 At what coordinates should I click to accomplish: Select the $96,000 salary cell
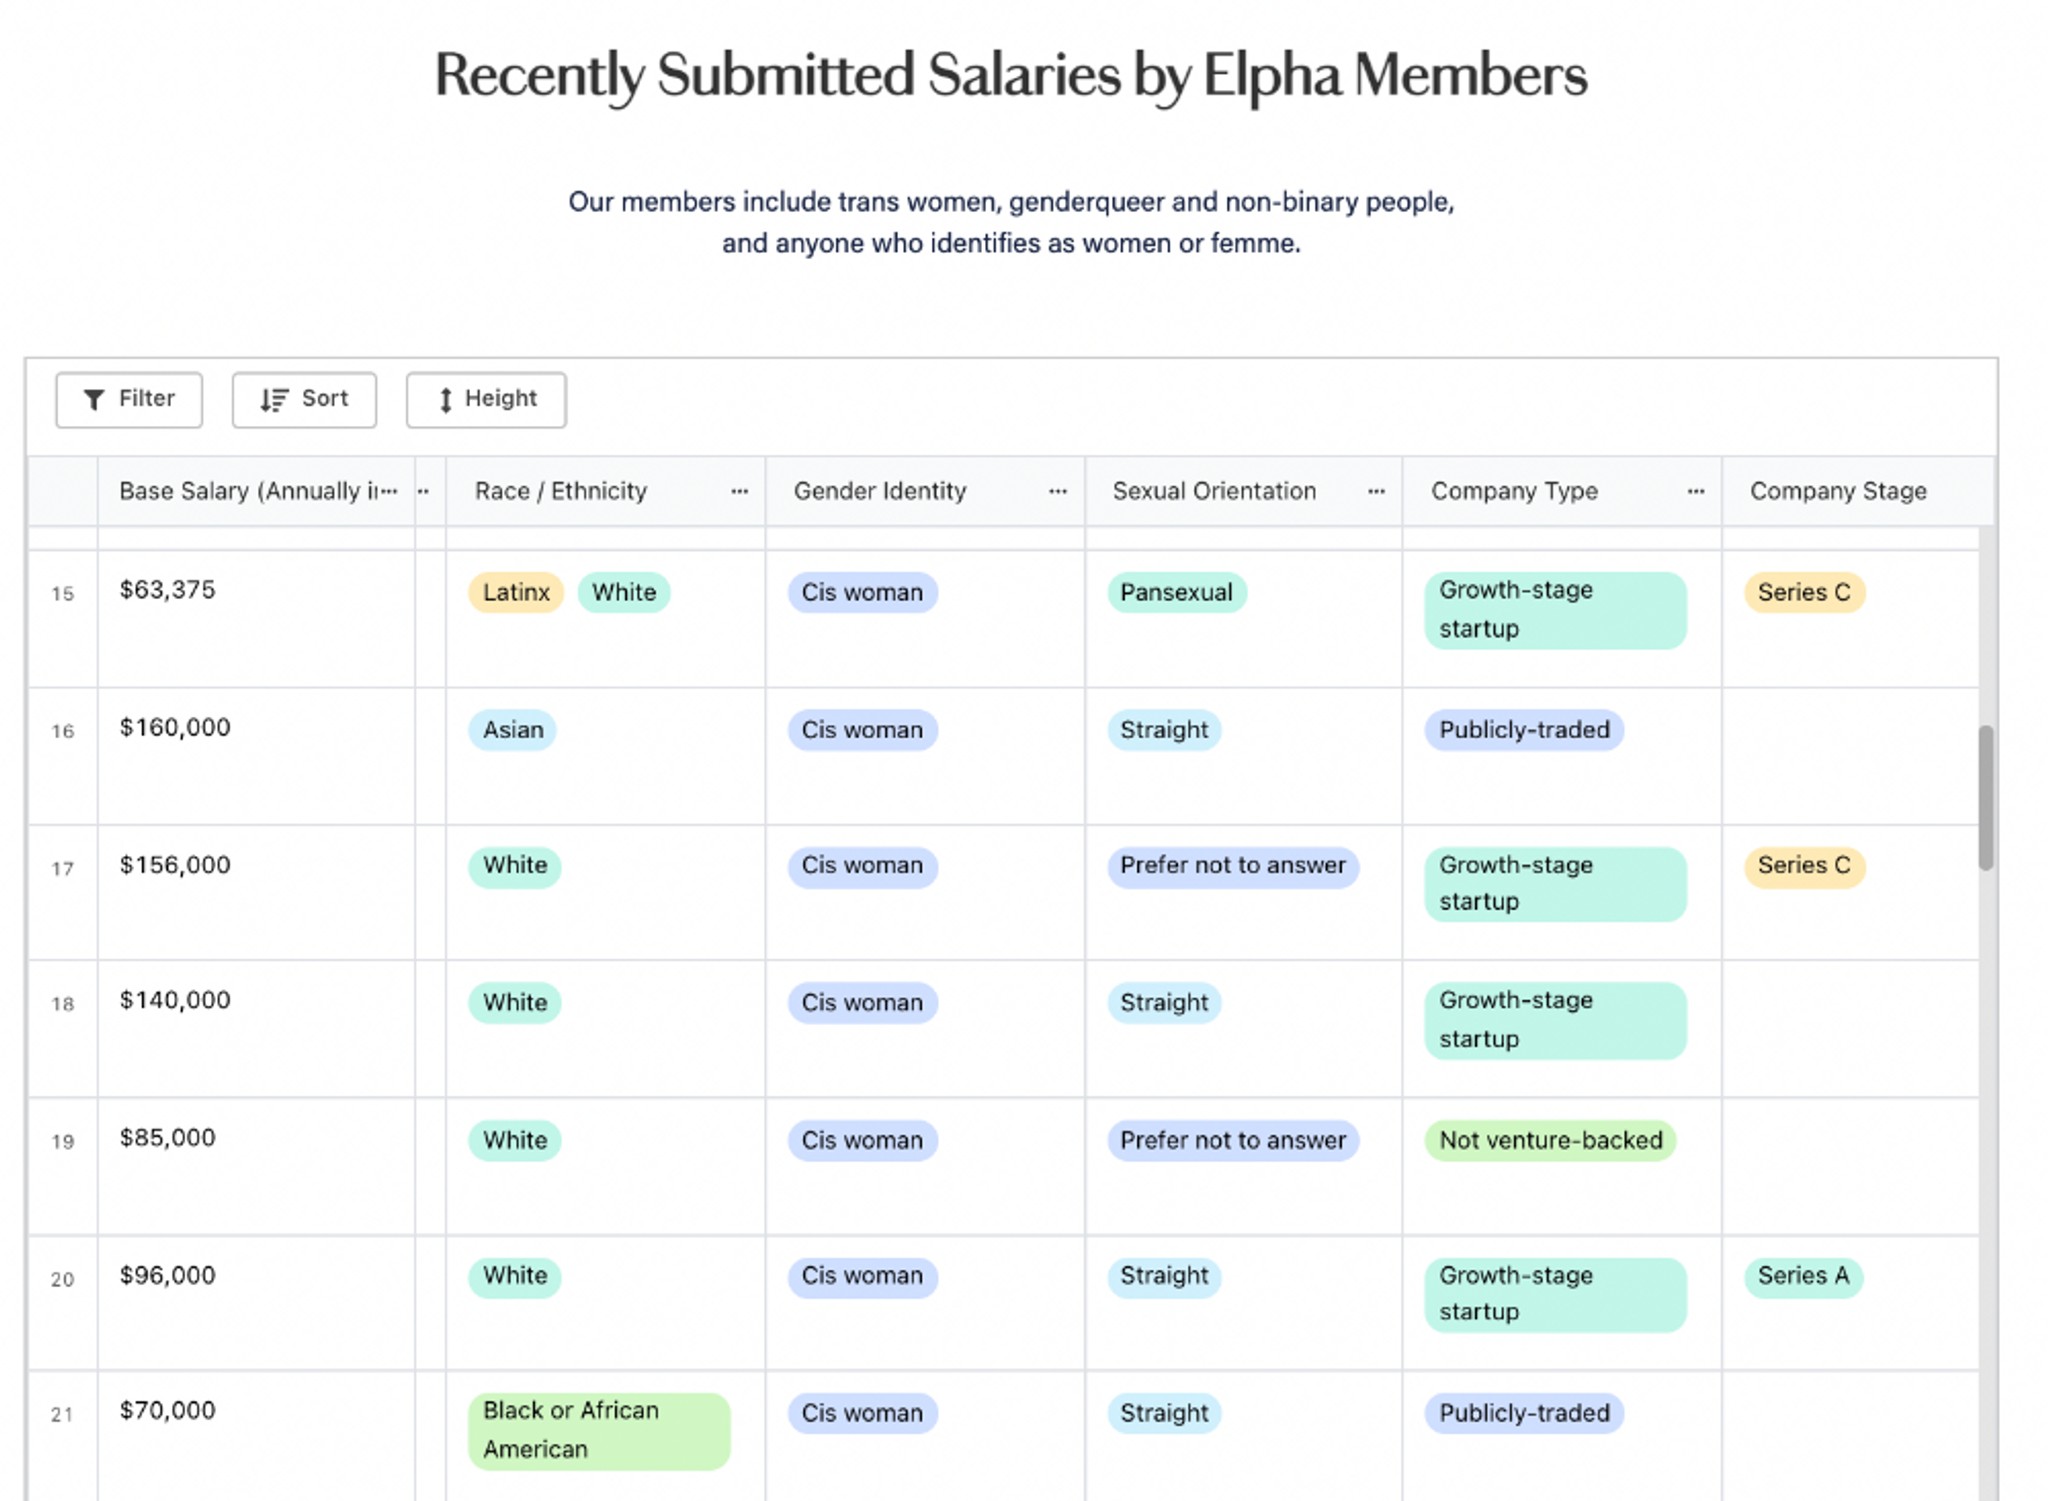click(256, 1303)
